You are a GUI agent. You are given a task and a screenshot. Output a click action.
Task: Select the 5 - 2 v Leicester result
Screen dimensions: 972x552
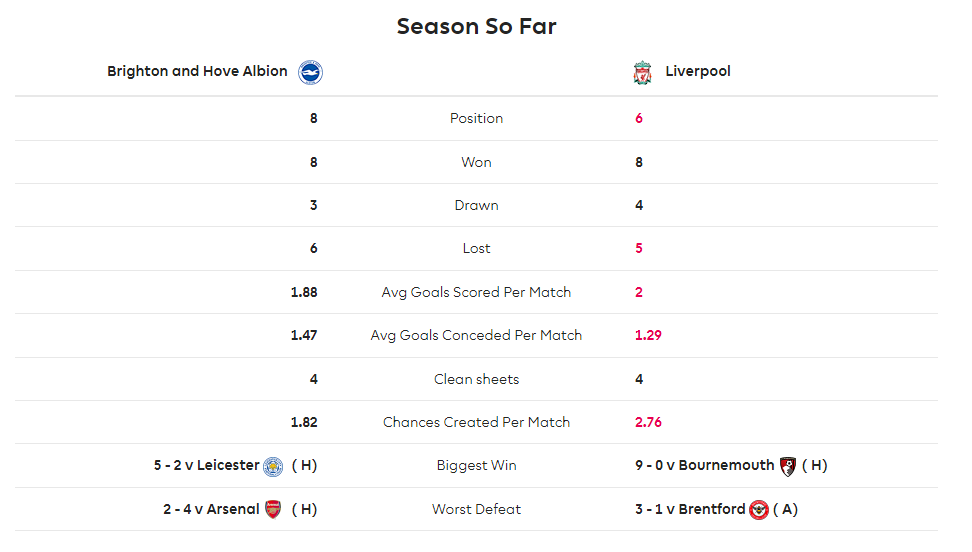click(206, 465)
